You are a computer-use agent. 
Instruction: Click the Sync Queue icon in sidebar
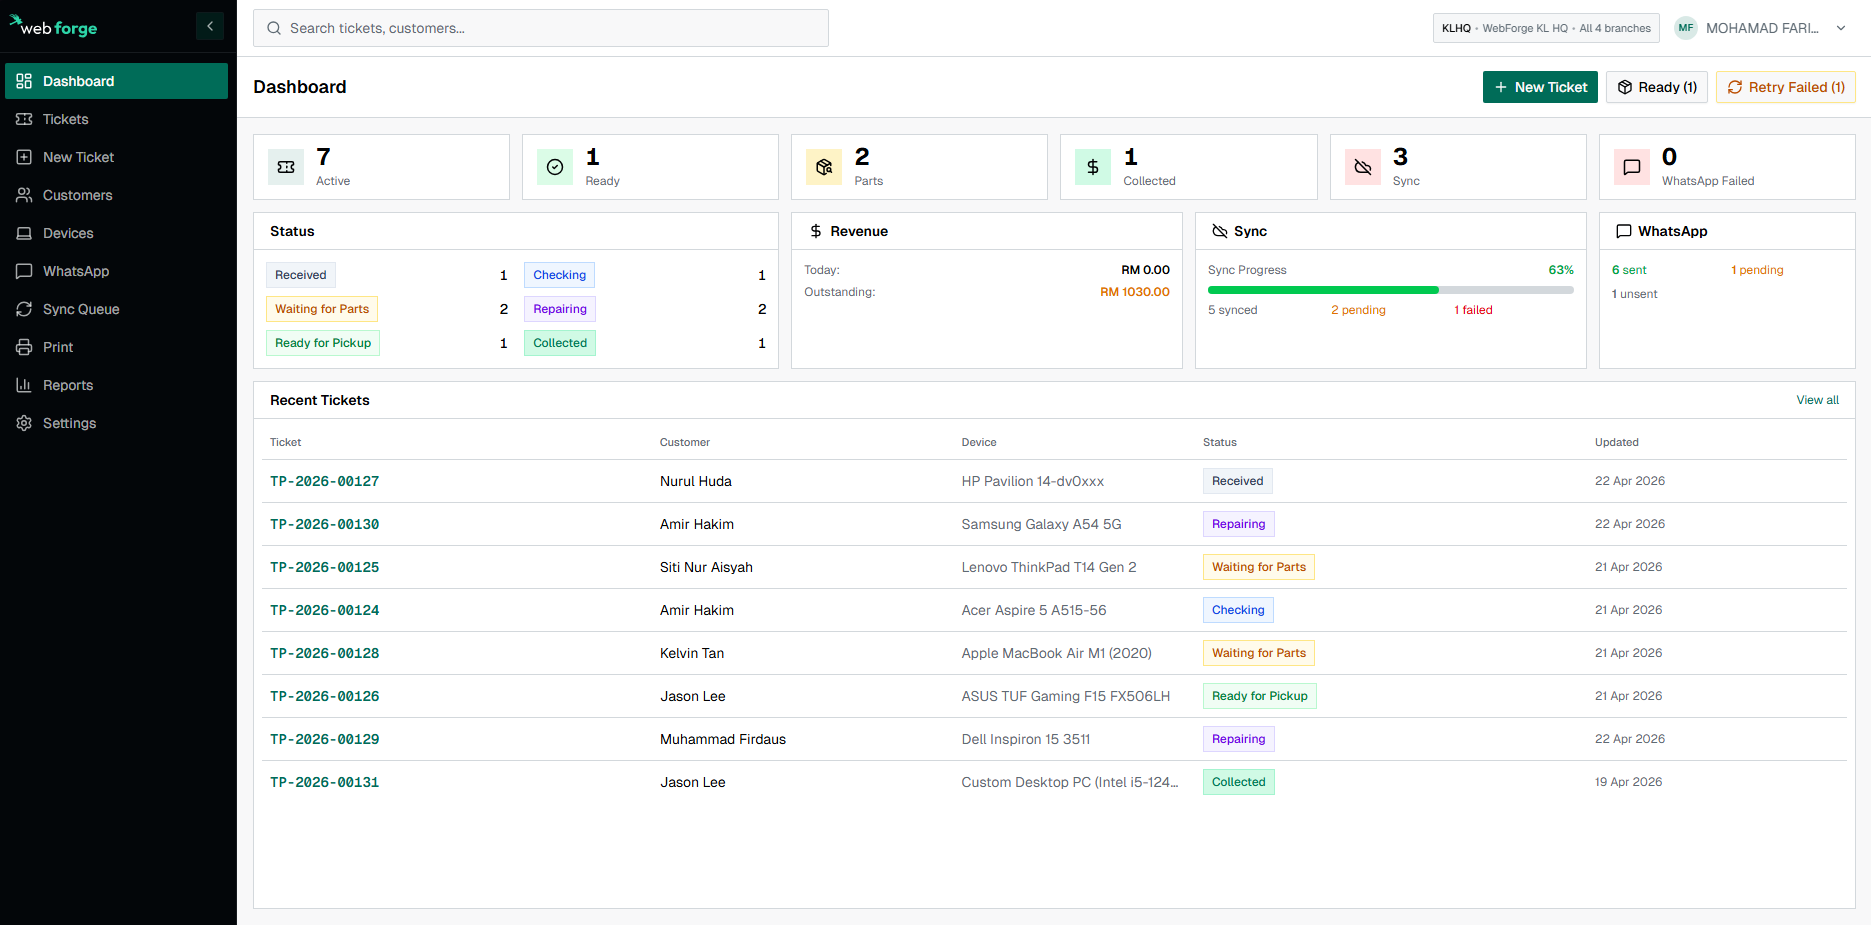click(24, 309)
